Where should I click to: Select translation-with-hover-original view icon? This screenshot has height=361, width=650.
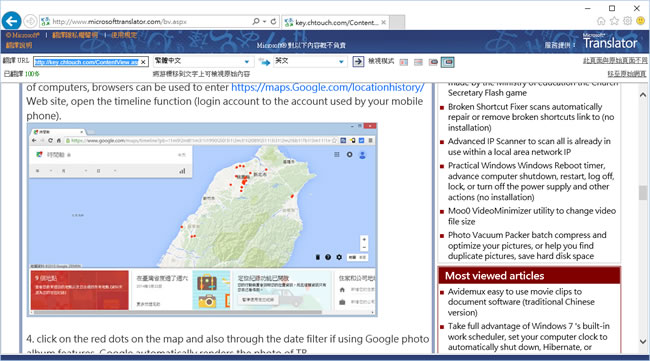pos(448,62)
